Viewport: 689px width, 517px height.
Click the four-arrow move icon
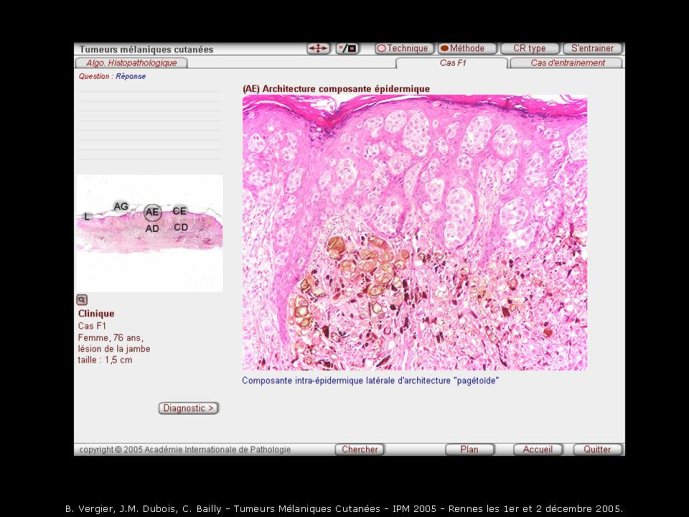click(x=318, y=49)
